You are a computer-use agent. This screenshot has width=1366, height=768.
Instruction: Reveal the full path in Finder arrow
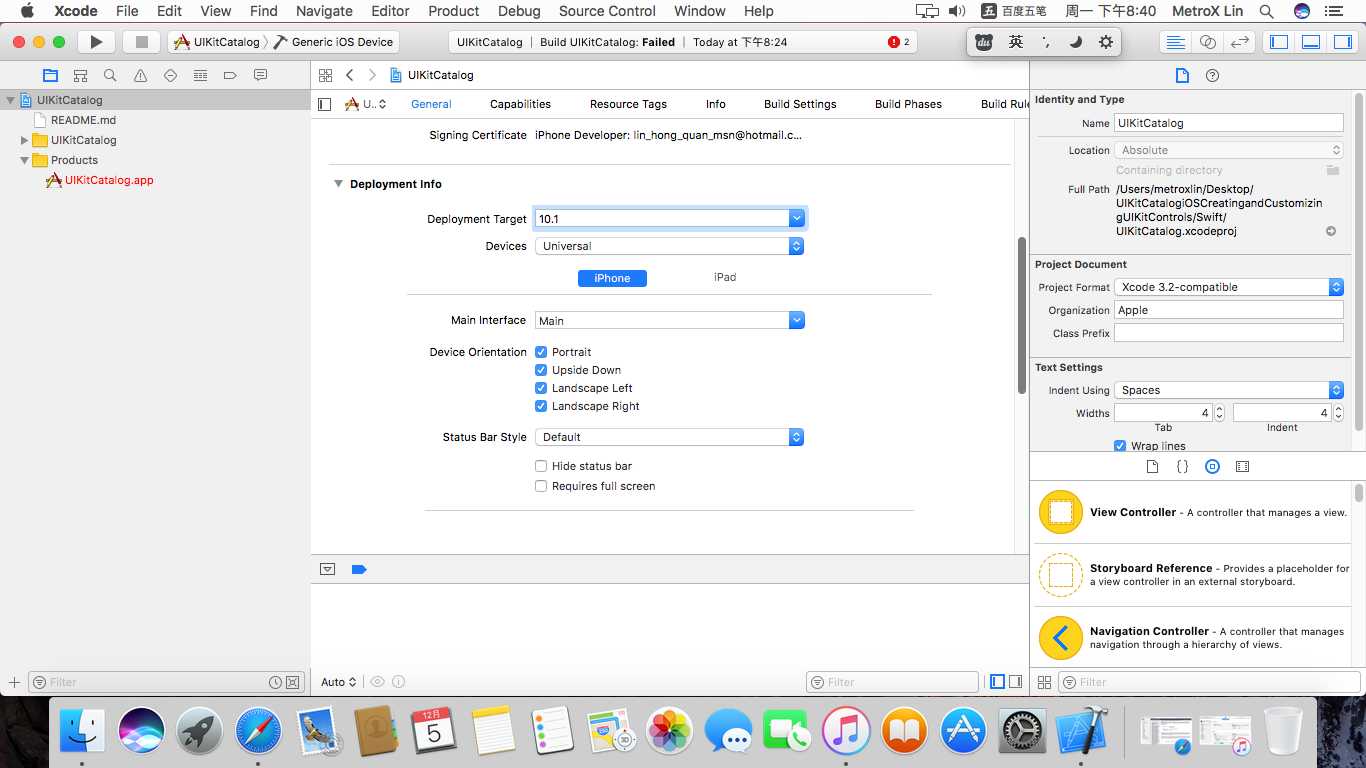point(1331,231)
